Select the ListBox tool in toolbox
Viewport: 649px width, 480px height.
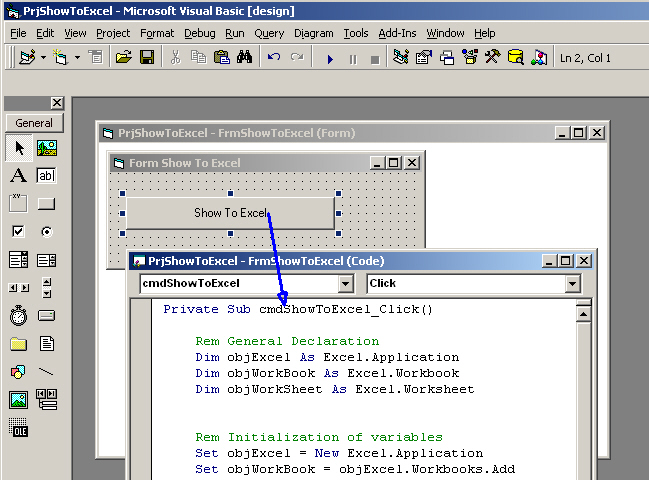click(x=47, y=260)
